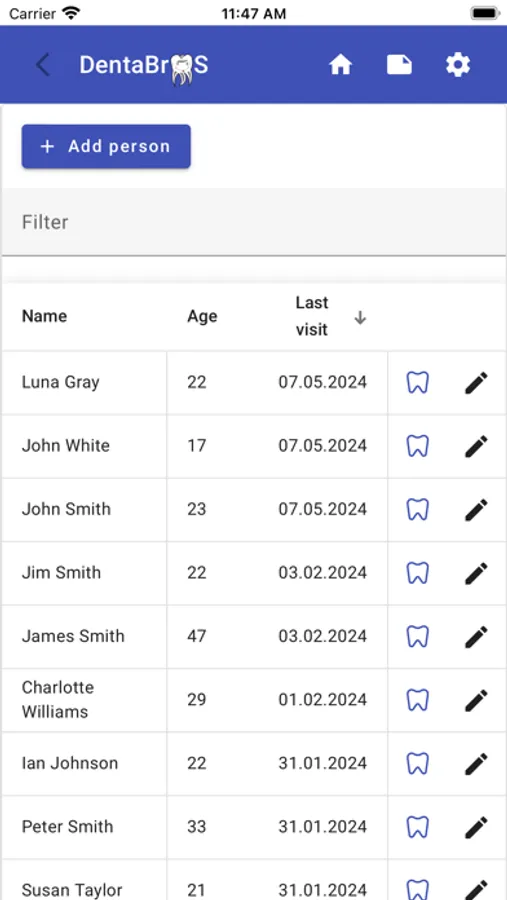
Task: Click age 33 in Peter Smith's row
Action: click(x=196, y=827)
